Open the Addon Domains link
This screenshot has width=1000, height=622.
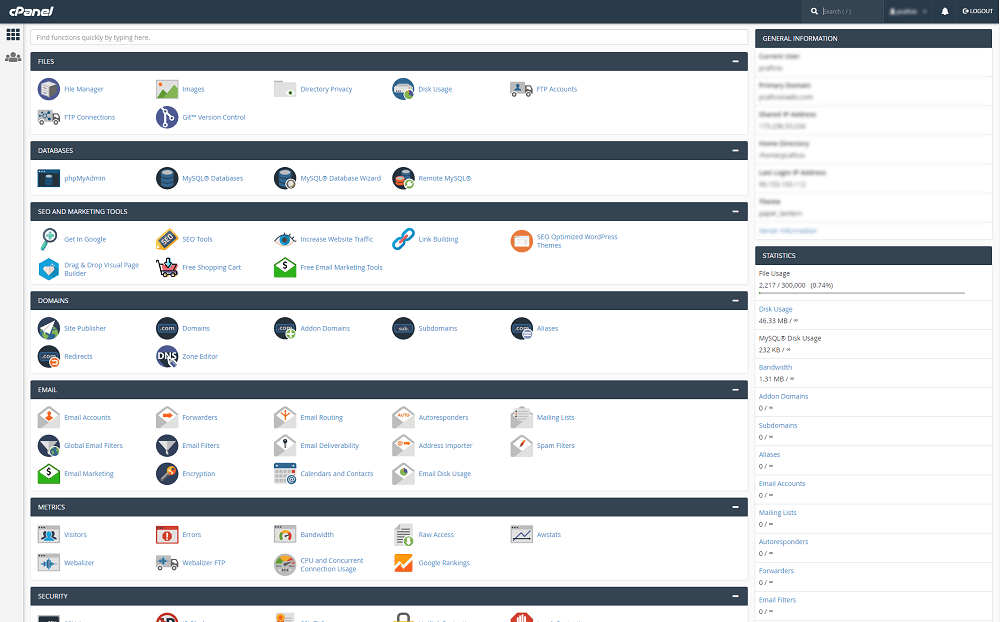click(x=325, y=329)
